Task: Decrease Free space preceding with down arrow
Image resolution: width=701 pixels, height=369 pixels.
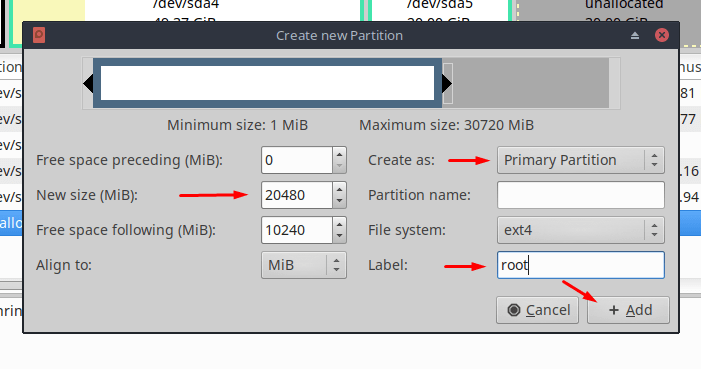Action: (x=339, y=166)
